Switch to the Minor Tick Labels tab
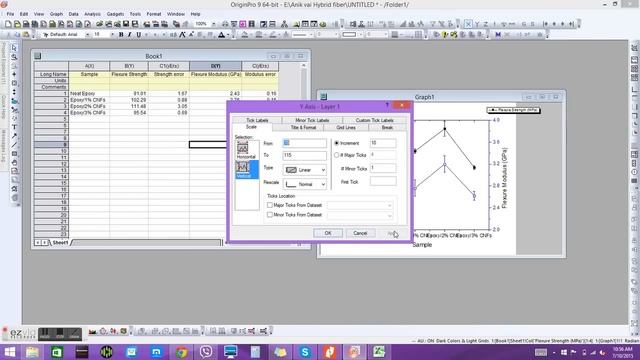 point(312,120)
